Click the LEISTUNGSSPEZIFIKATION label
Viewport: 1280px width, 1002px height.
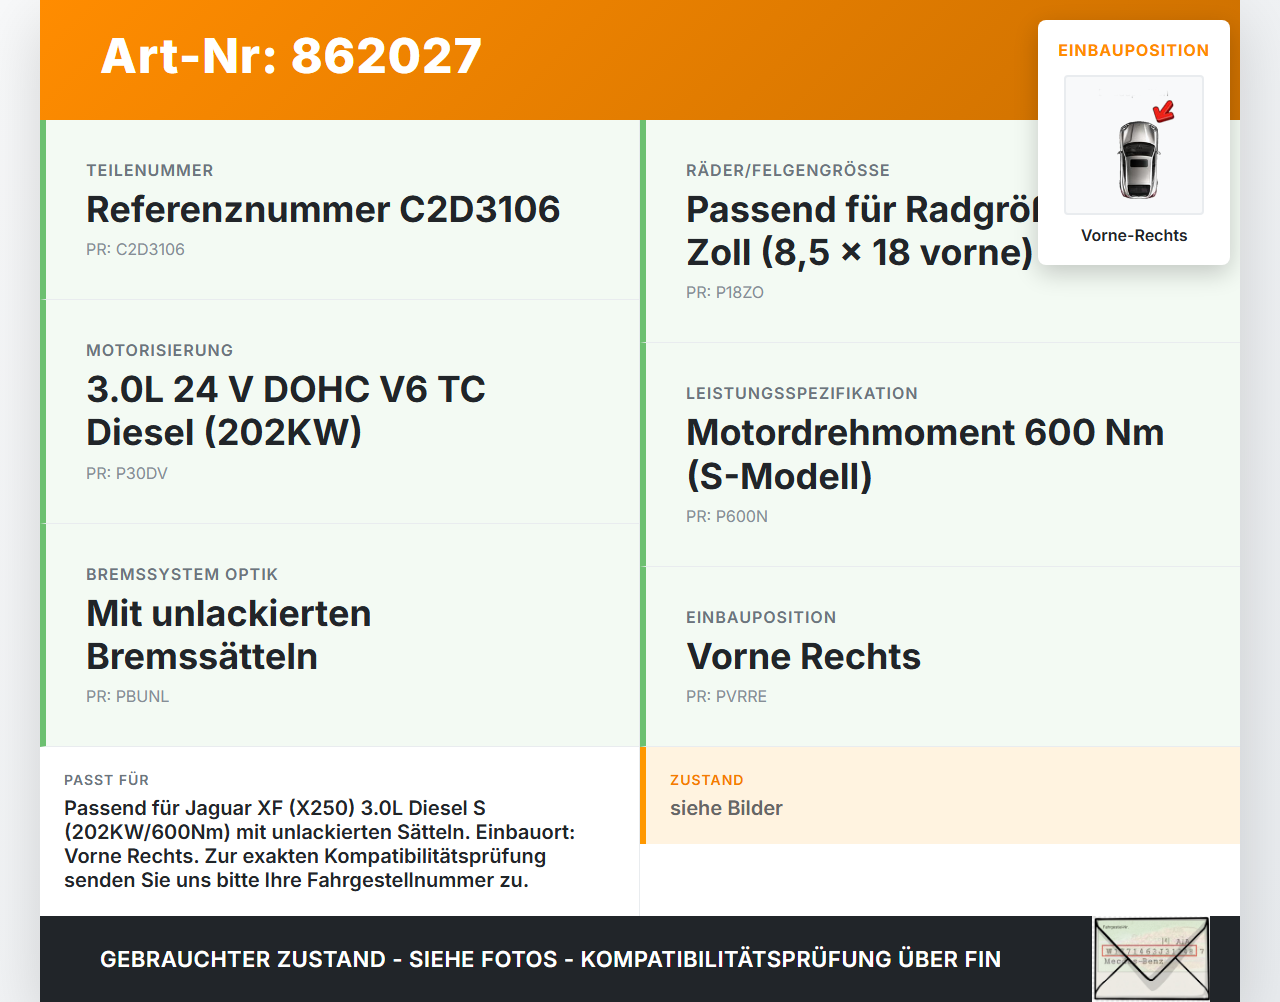point(802,393)
